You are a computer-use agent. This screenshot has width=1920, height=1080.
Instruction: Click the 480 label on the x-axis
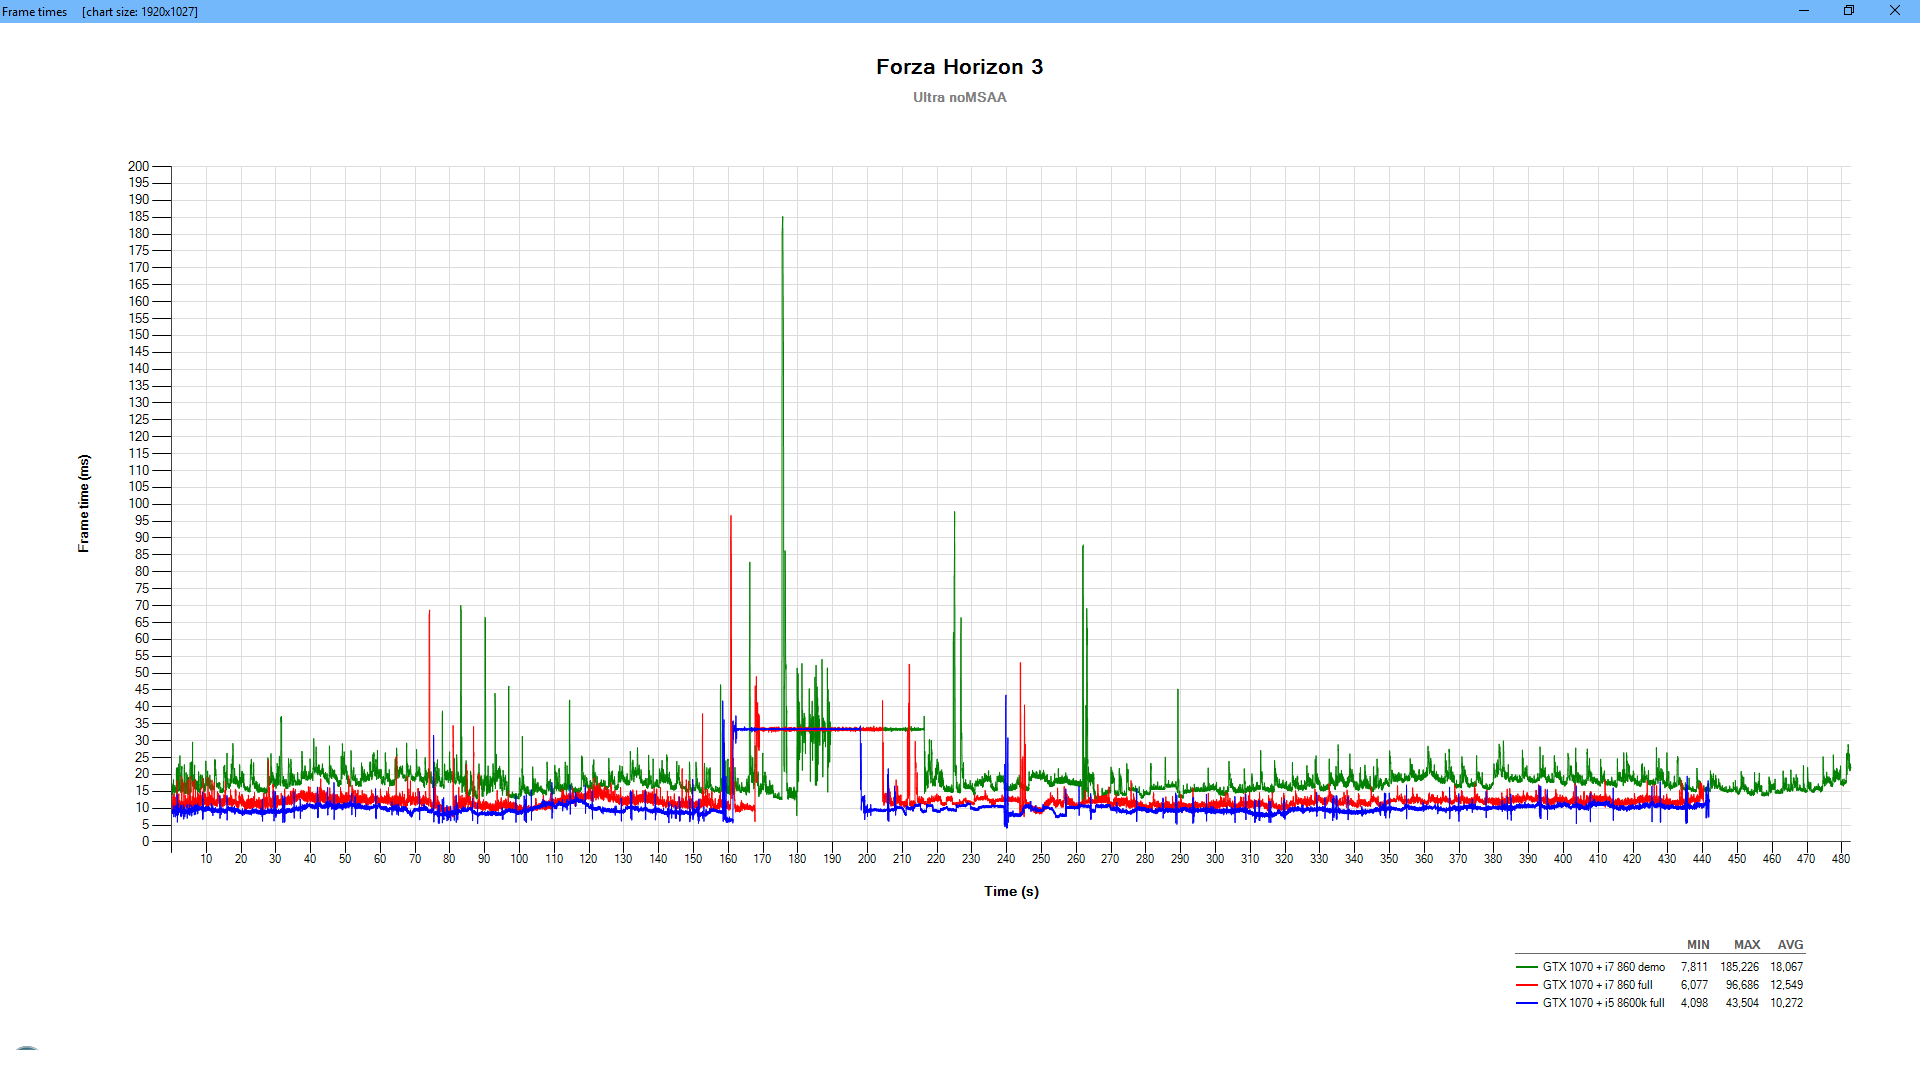click(x=1840, y=859)
